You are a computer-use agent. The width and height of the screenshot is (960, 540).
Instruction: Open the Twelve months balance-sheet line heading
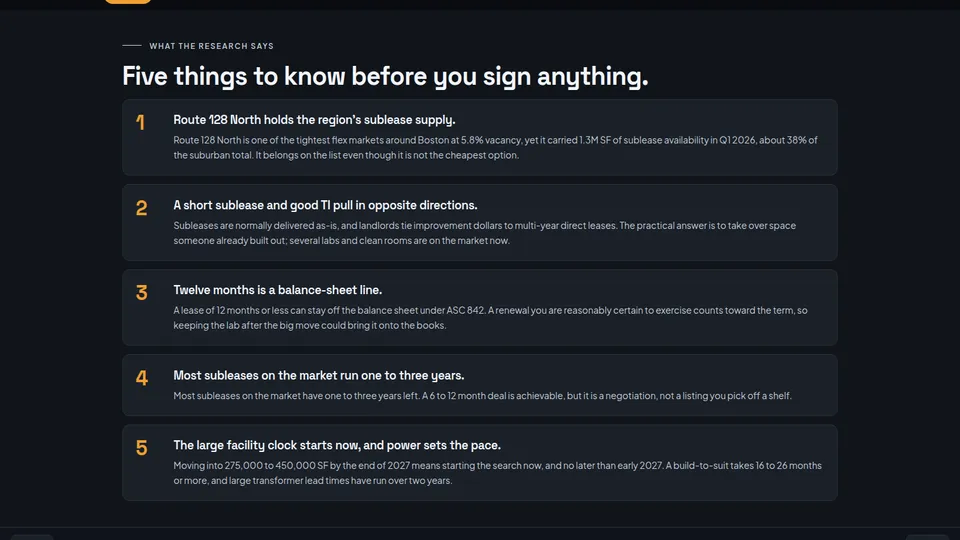coord(277,290)
